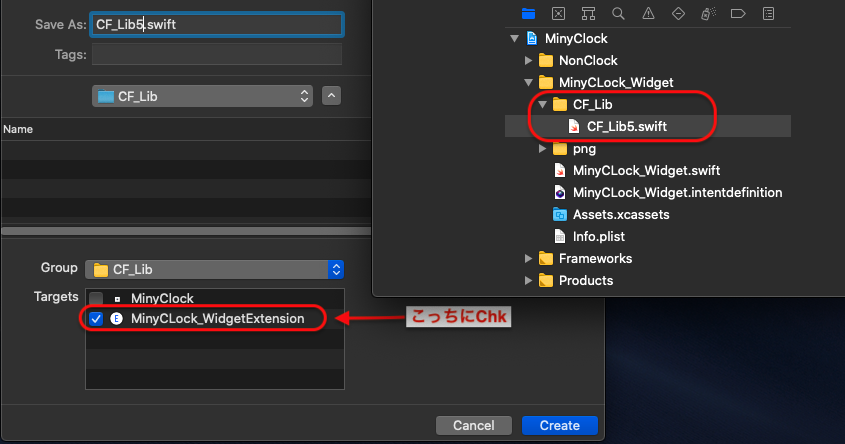Collapse the MinyCLock_Widget folder triangle
This screenshot has width=845, height=444.
(529, 83)
